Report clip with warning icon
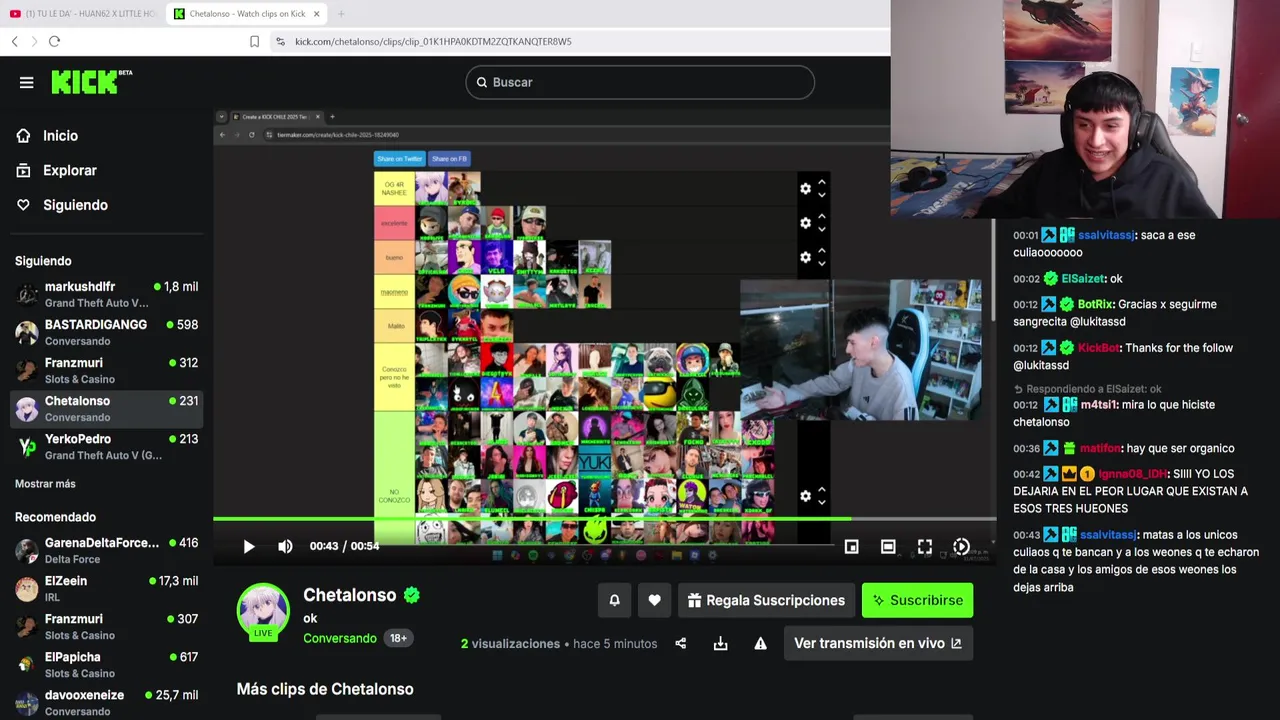The width and height of the screenshot is (1280, 720). pos(760,643)
